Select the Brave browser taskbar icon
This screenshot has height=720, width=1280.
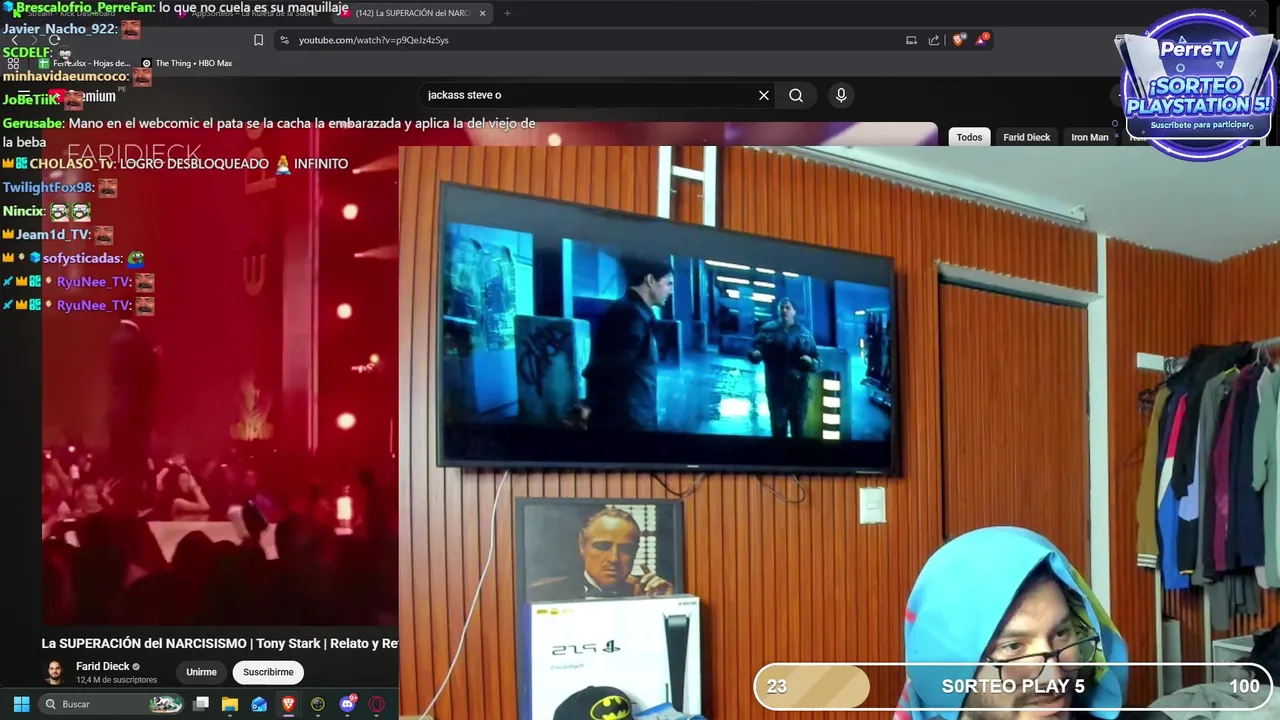pyautogui.click(x=288, y=704)
